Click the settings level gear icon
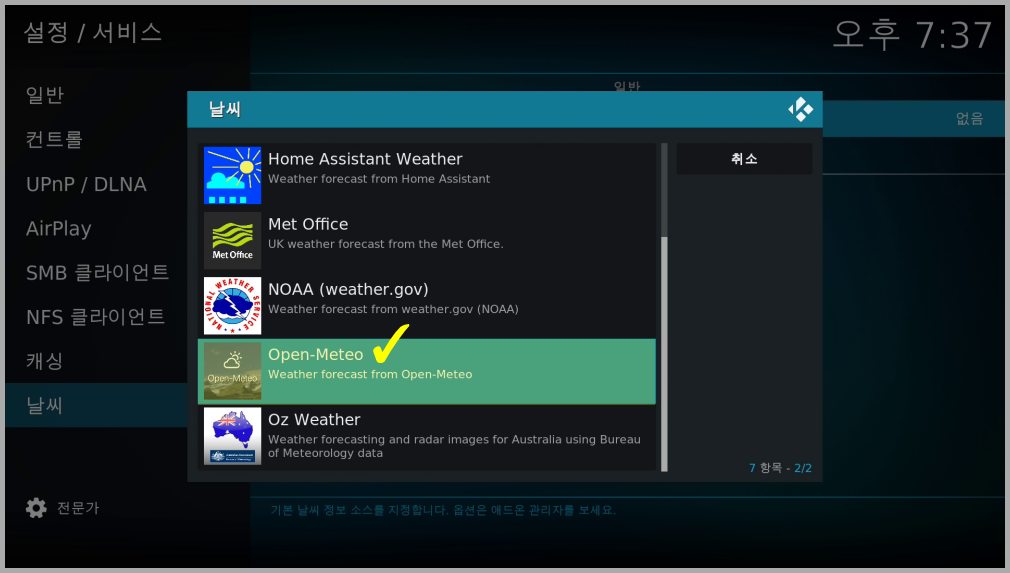Image resolution: width=1010 pixels, height=573 pixels. [36, 508]
